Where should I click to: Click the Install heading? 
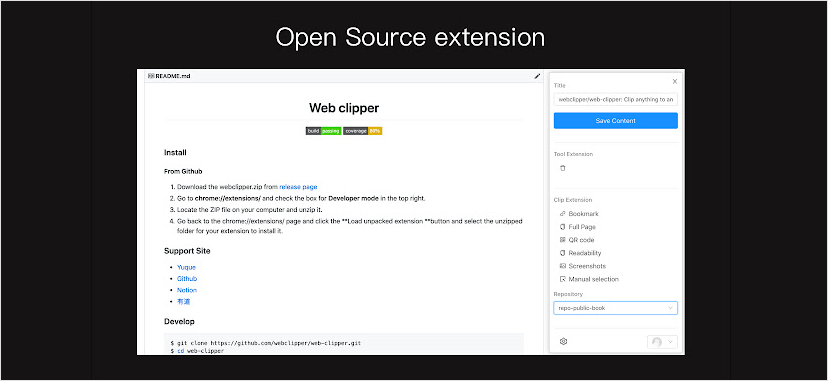click(x=175, y=153)
